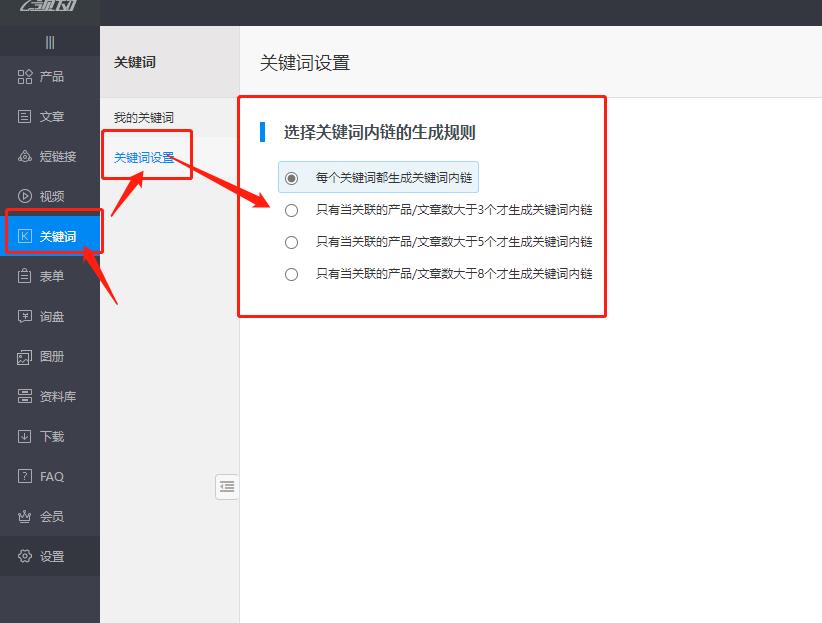Click the 图册 photo album icon

click(x=25, y=357)
